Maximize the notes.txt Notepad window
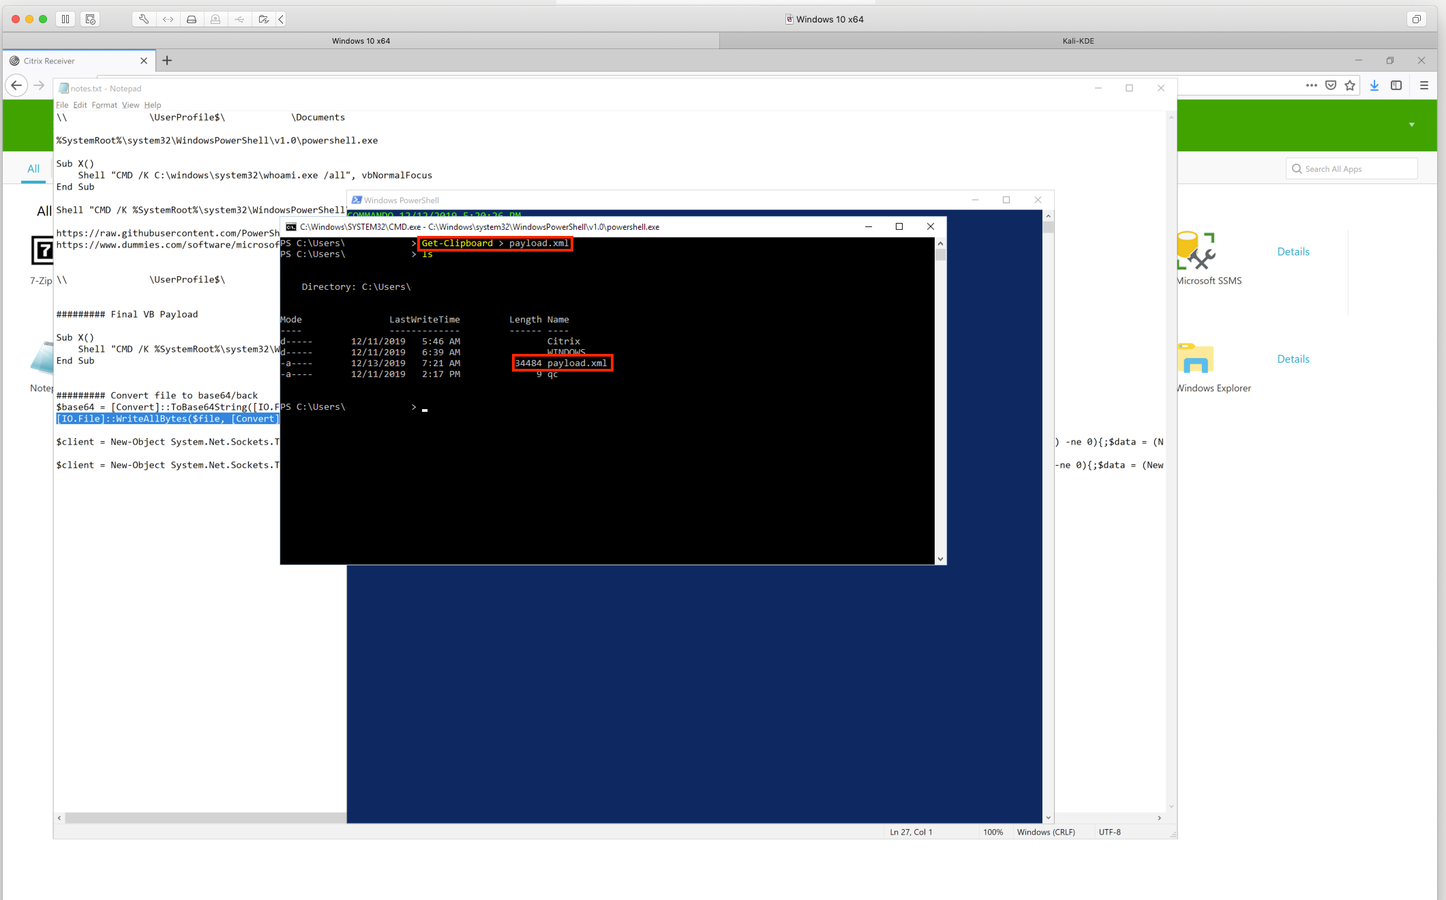This screenshot has height=900, width=1446. (1129, 88)
